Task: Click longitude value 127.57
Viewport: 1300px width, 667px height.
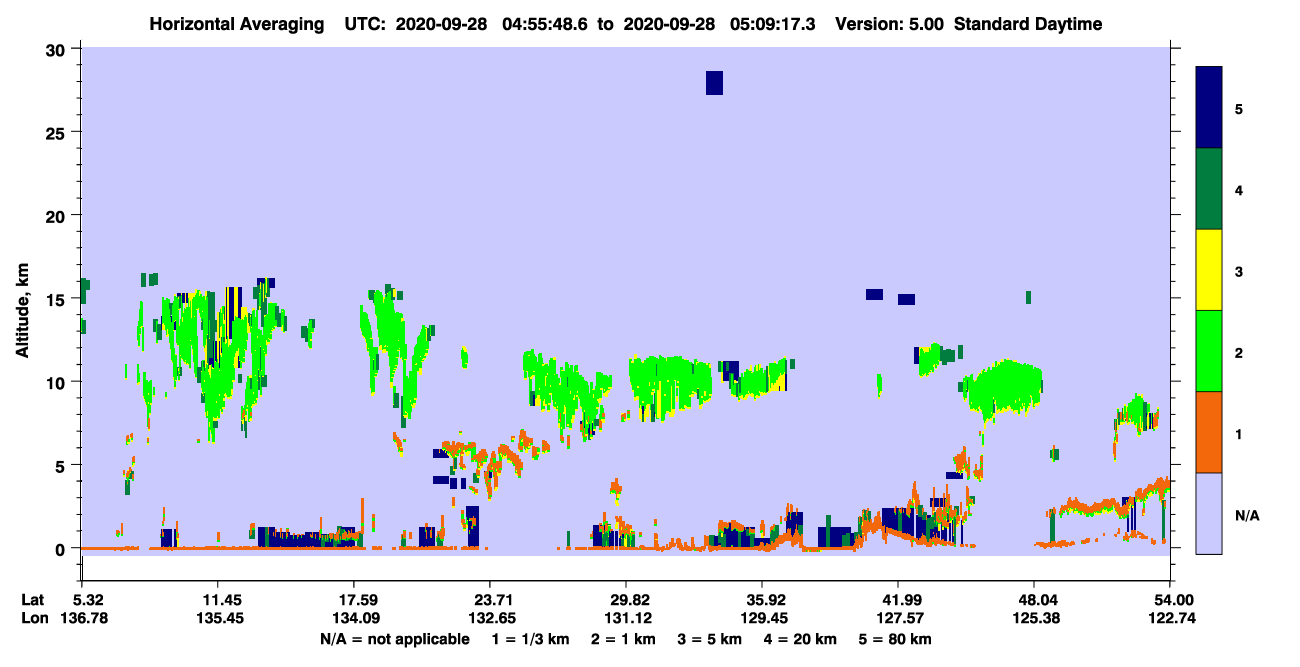Action: [898, 618]
